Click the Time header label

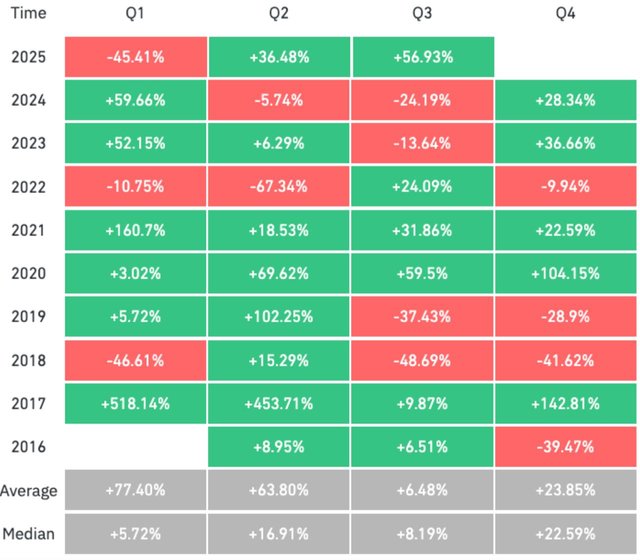tap(27, 15)
